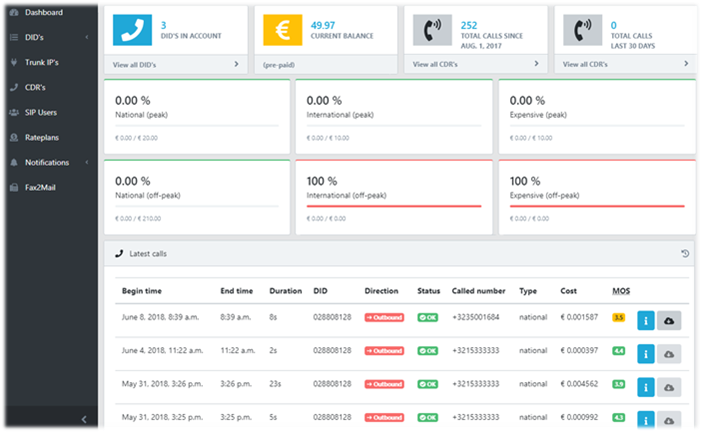
Task: Download recording of the June 8 call
Action: [x=669, y=319]
